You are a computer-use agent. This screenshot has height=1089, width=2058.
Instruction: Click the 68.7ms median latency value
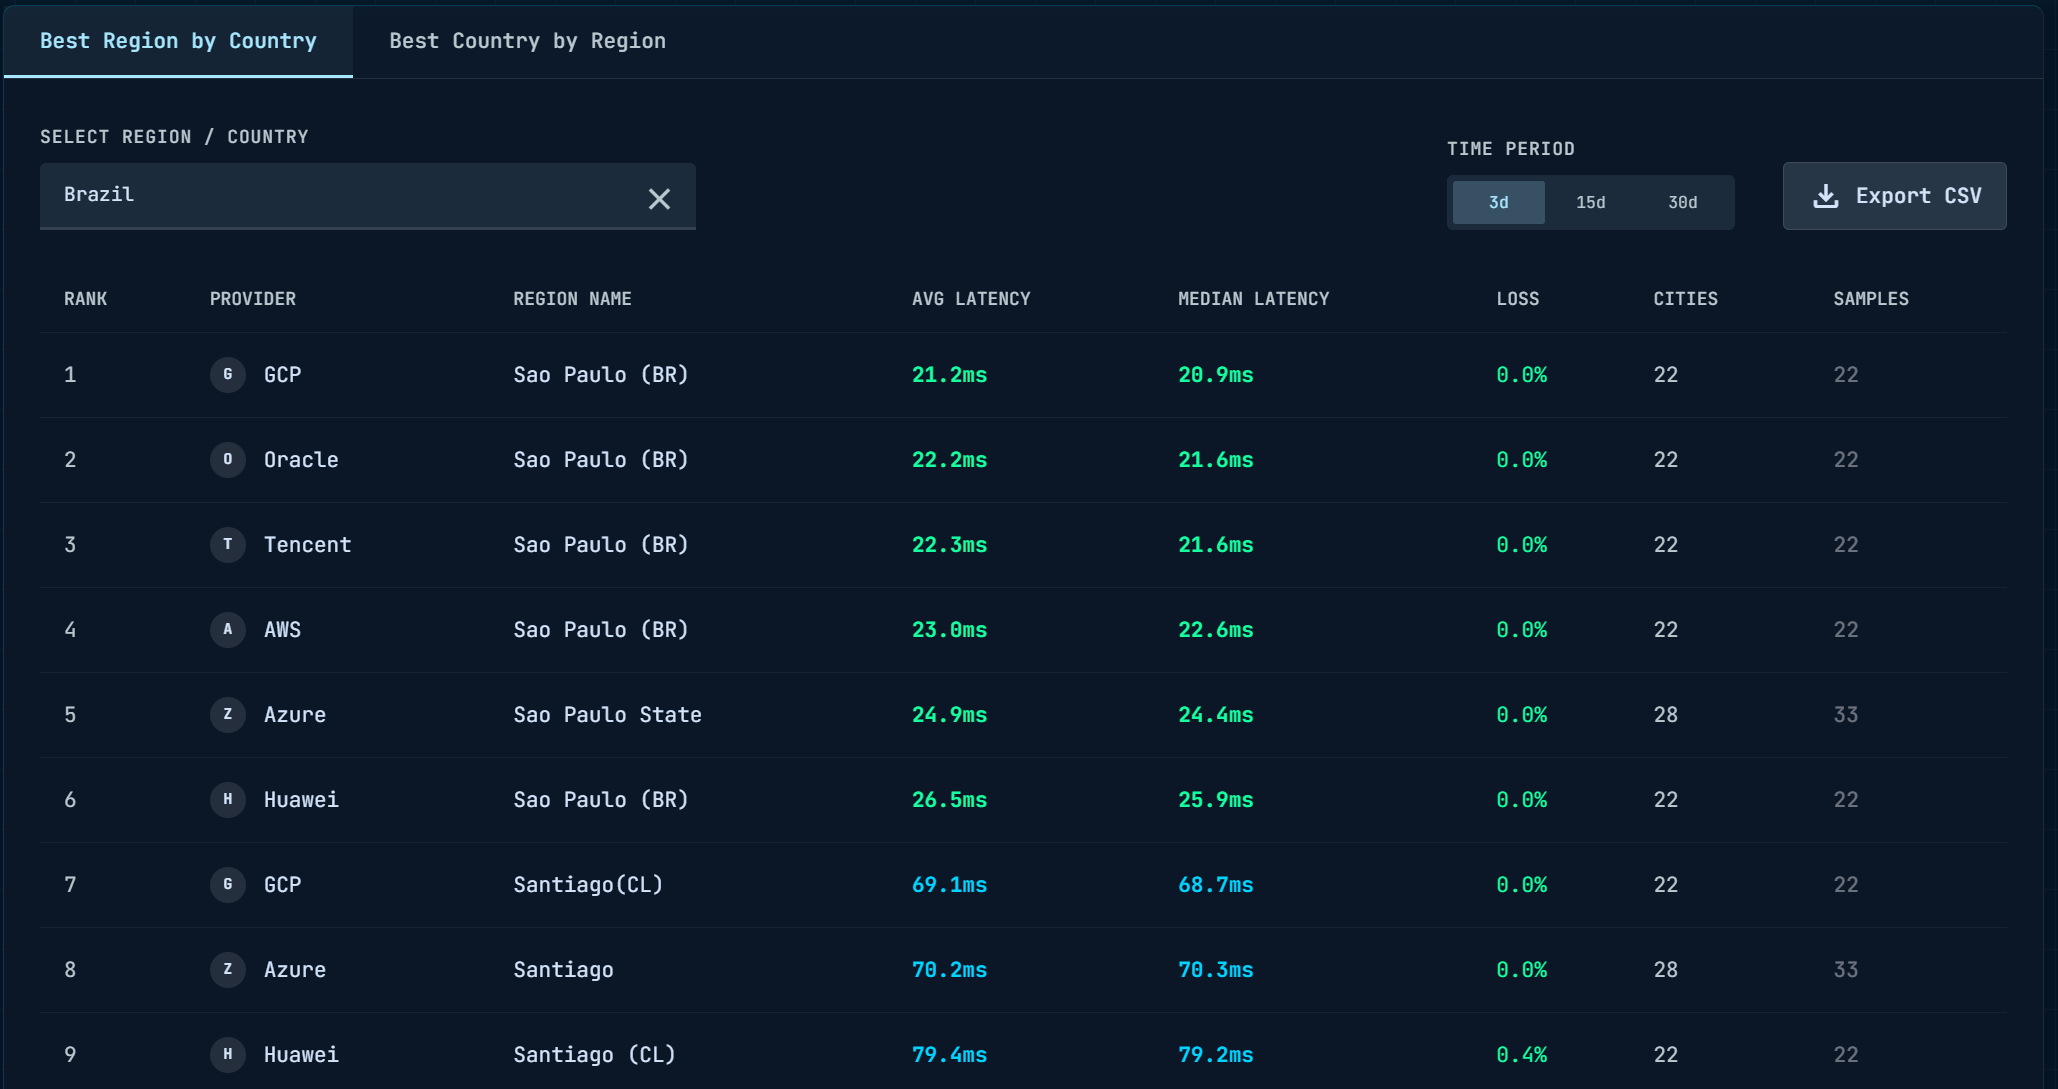click(1216, 885)
